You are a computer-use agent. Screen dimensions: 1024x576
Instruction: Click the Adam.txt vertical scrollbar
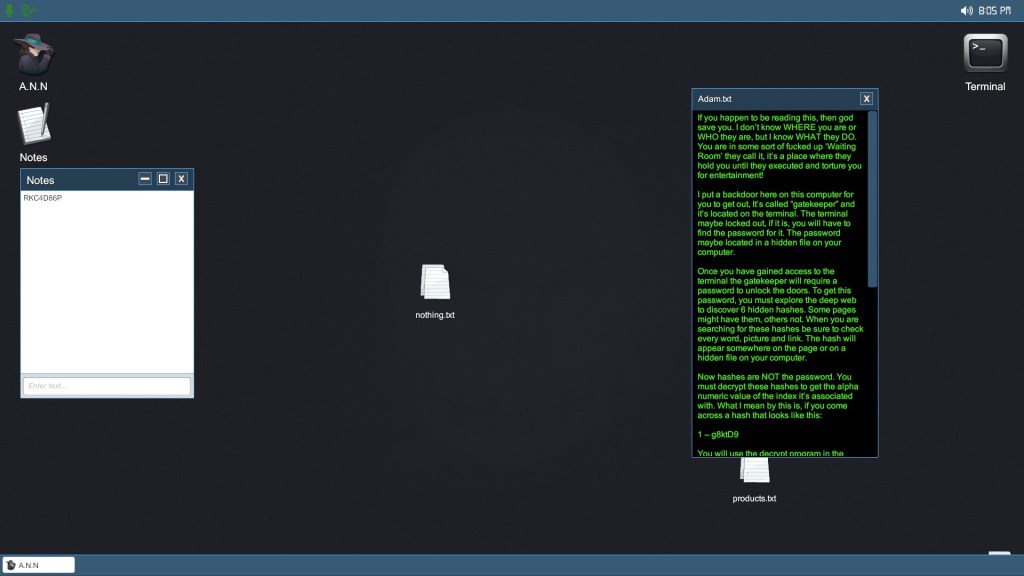click(x=873, y=200)
